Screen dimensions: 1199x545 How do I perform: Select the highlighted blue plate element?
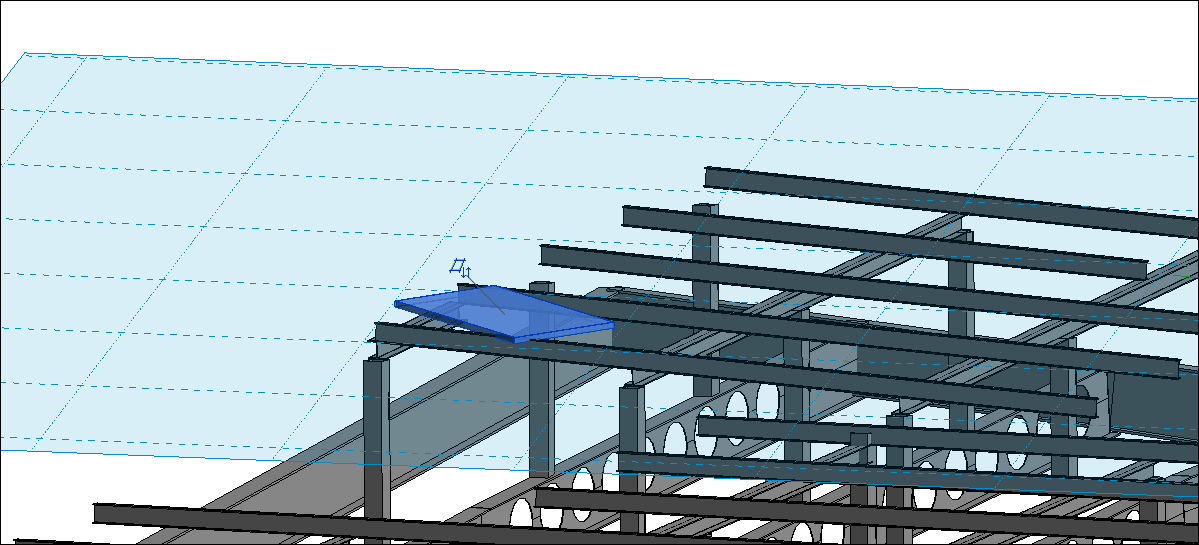click(503, 312)
